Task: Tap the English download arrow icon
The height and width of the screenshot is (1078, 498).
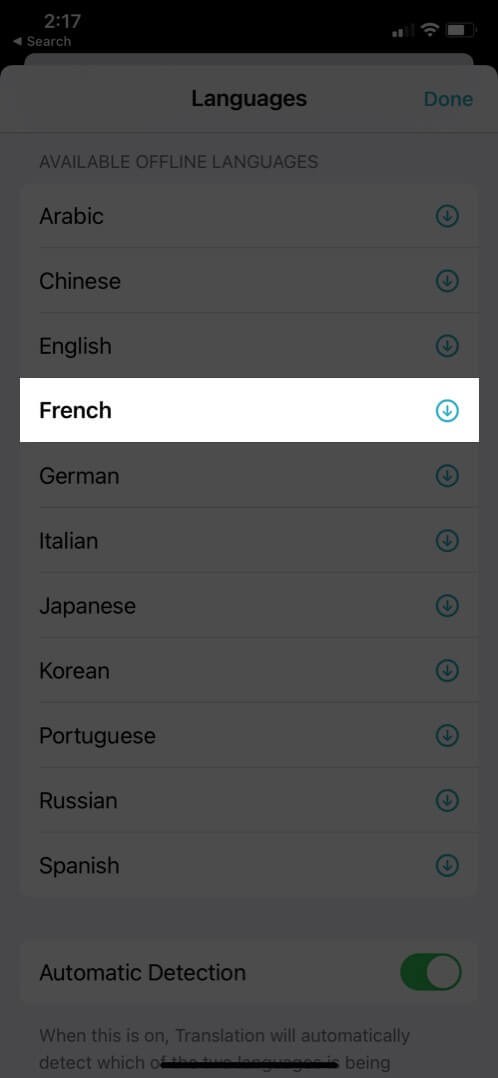Action: [447, 346]
